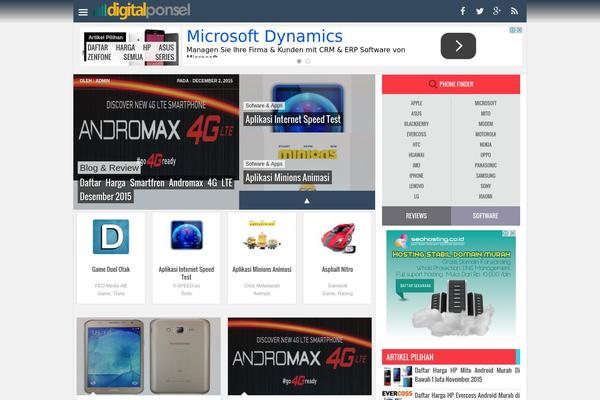600x400 pixels.
Task: Open the Game Duel Otak app icon
Action: click(x=111, y=237)
